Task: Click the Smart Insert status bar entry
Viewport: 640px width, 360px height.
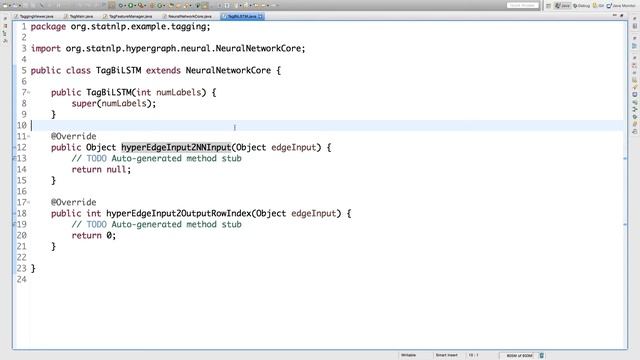Action: click(447, 355)
